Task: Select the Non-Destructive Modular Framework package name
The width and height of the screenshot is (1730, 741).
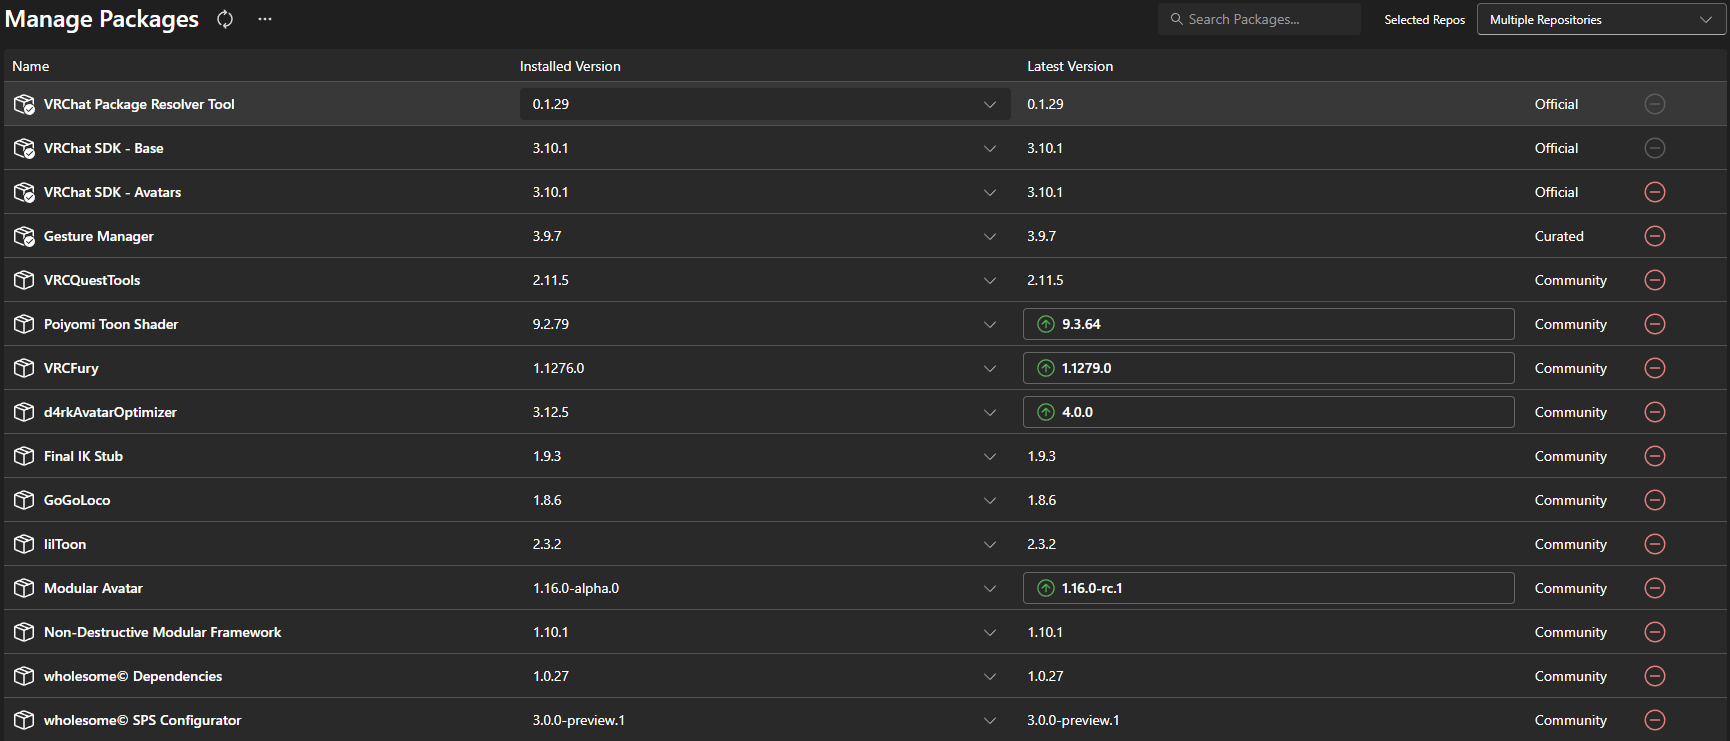Action: pos(162,632)
